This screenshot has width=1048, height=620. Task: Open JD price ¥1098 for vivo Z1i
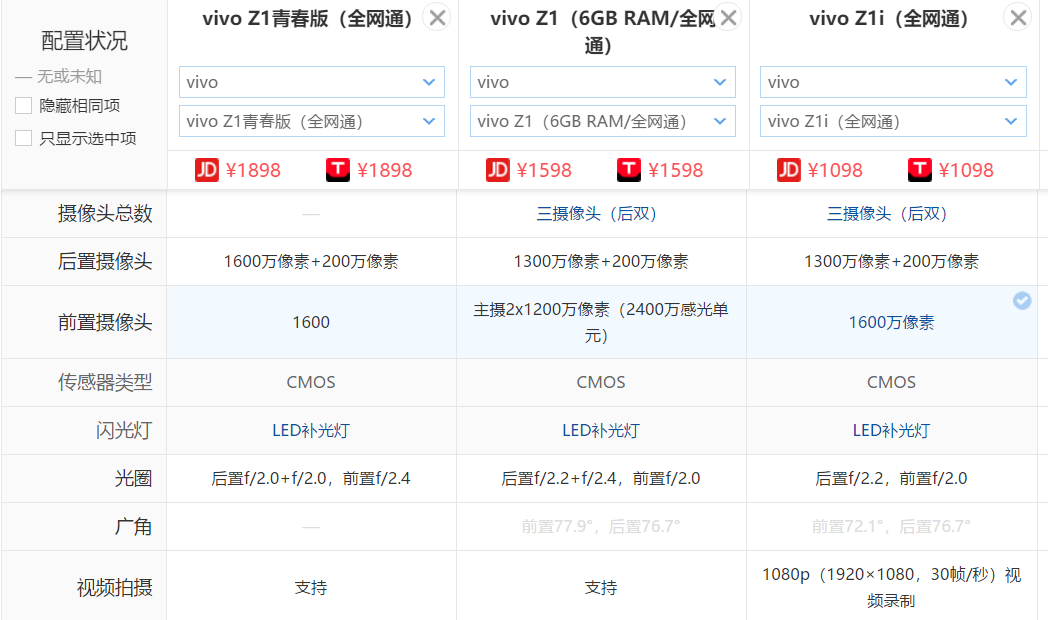click(835, 170)
